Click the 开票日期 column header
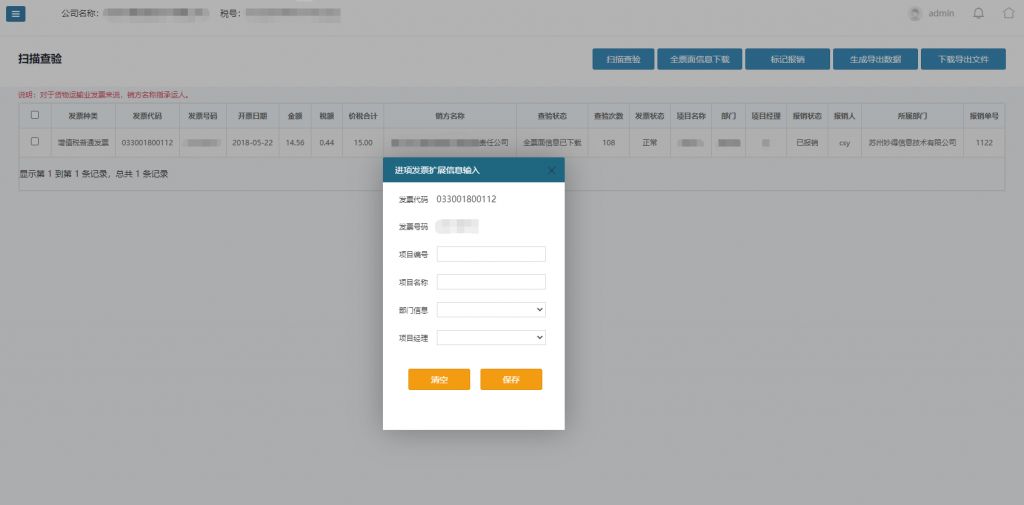 coord(252,116)
